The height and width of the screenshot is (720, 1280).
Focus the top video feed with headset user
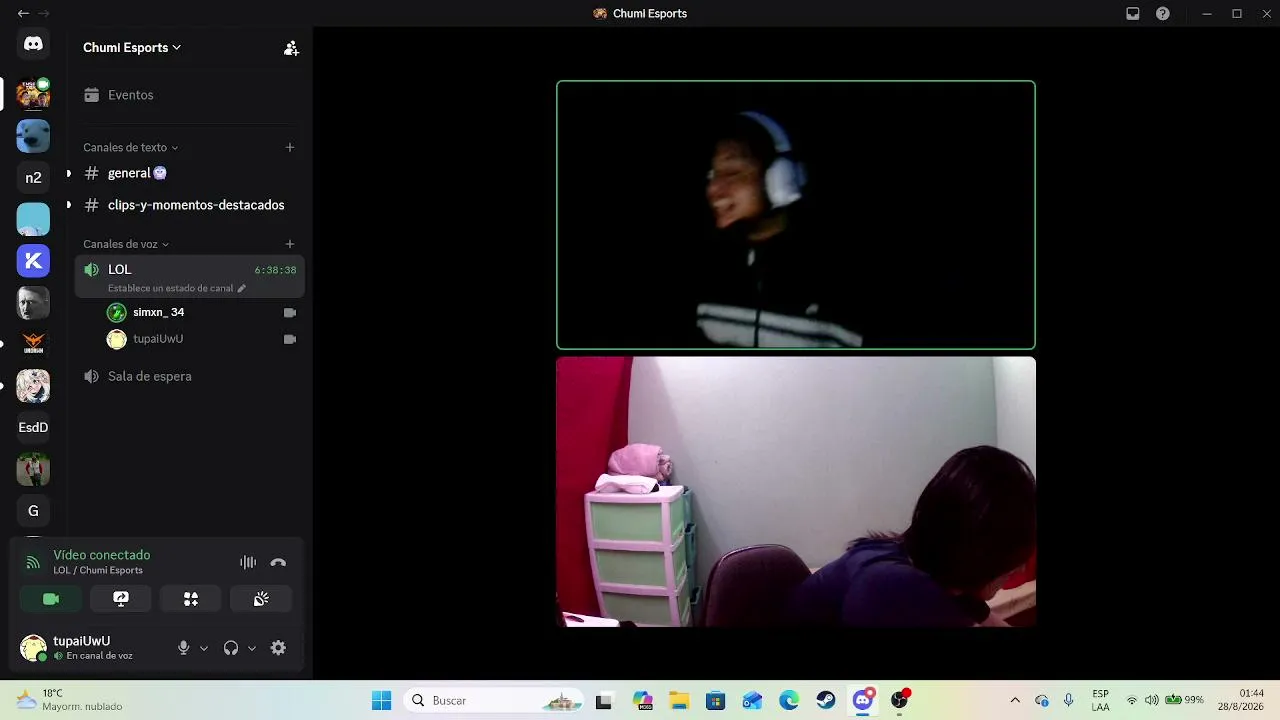click(x=796, y=215)
